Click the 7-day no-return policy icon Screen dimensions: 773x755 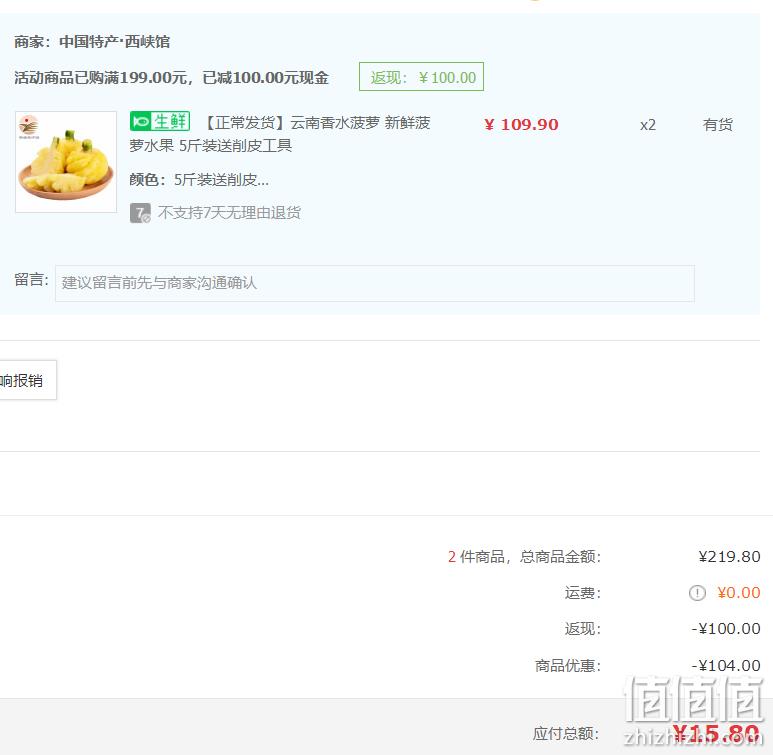click(x=140, y=213)
